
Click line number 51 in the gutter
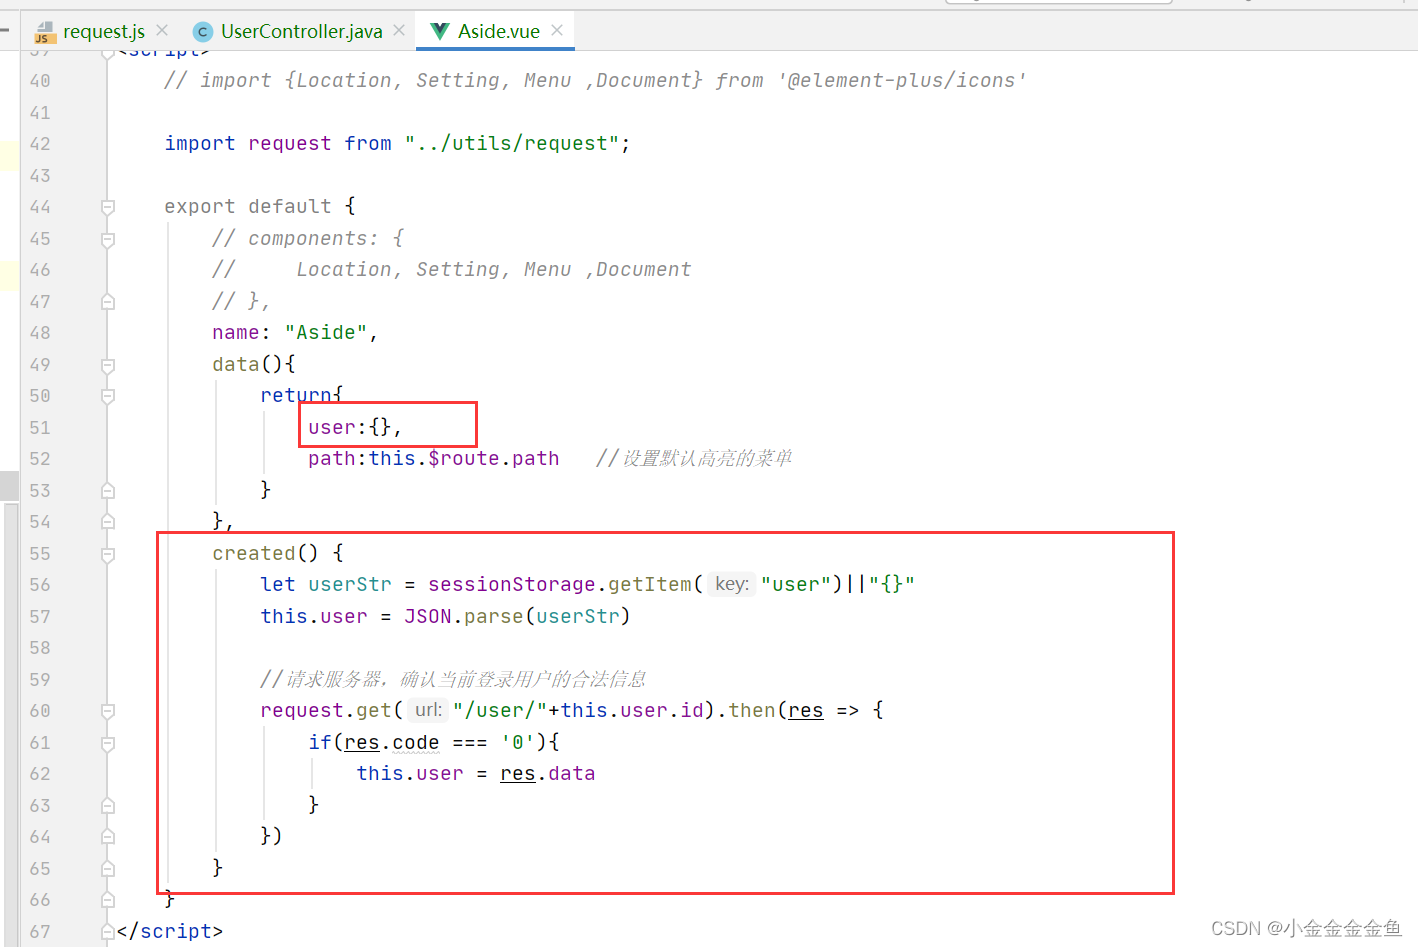point(40,428)
